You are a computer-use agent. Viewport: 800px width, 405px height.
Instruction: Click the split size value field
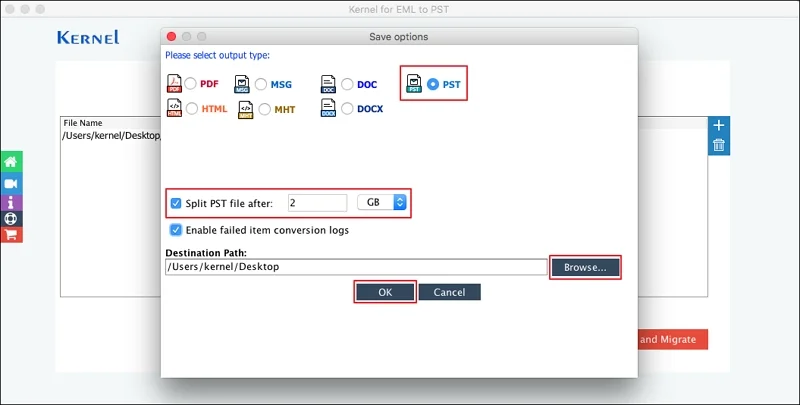317,202
